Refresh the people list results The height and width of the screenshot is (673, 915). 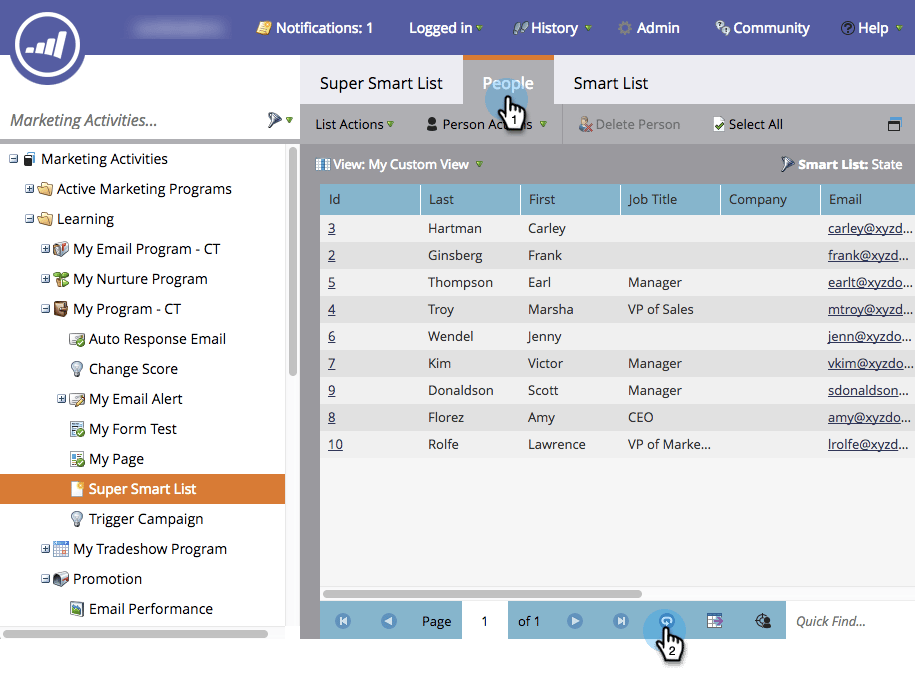tap(665, 620)
